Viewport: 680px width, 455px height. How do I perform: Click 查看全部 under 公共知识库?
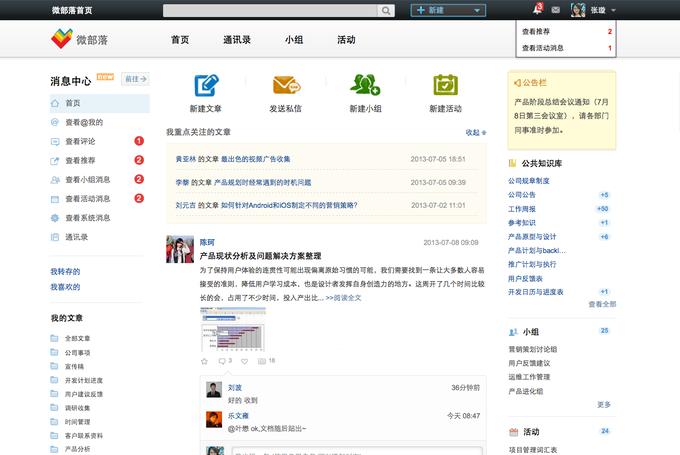(602, 304)
